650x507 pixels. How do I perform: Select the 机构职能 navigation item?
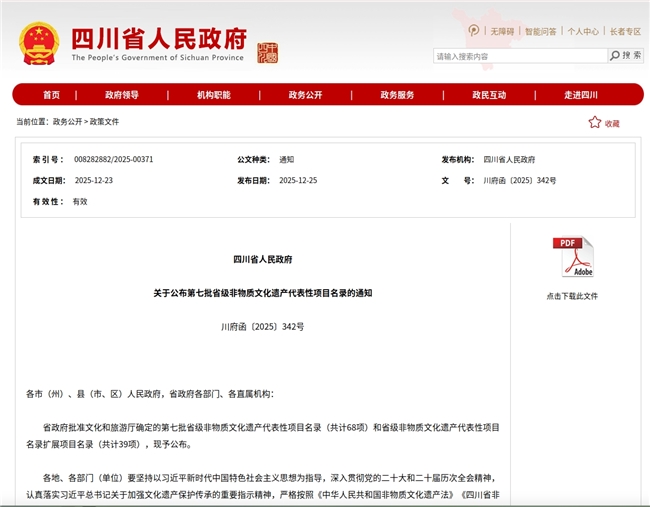[213, 95]
